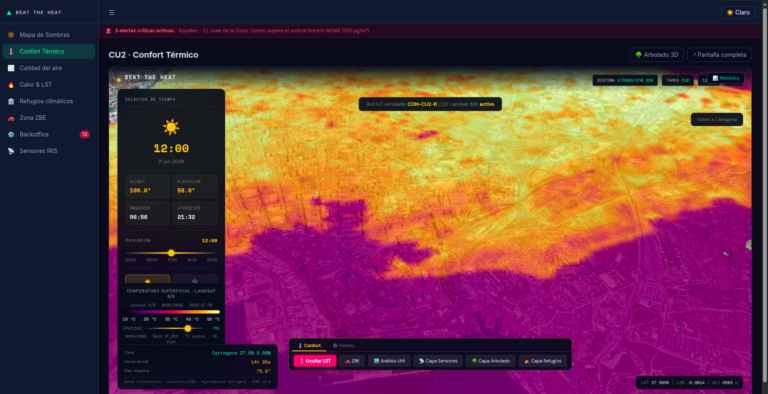
Task: Click the AZIMUT 106.6° card
Action: point(147,187)
